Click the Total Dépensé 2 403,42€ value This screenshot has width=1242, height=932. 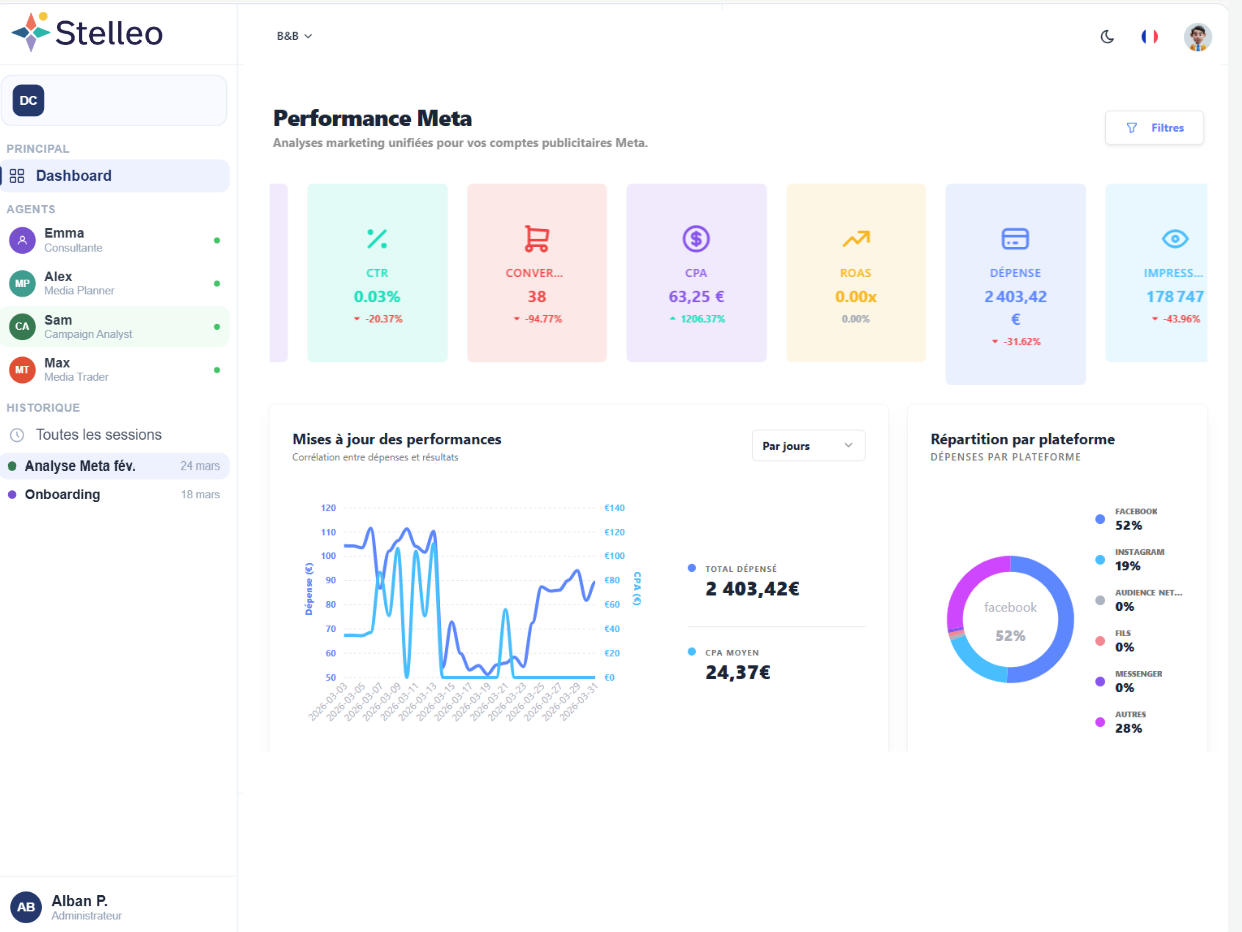[x=752, y=589]
